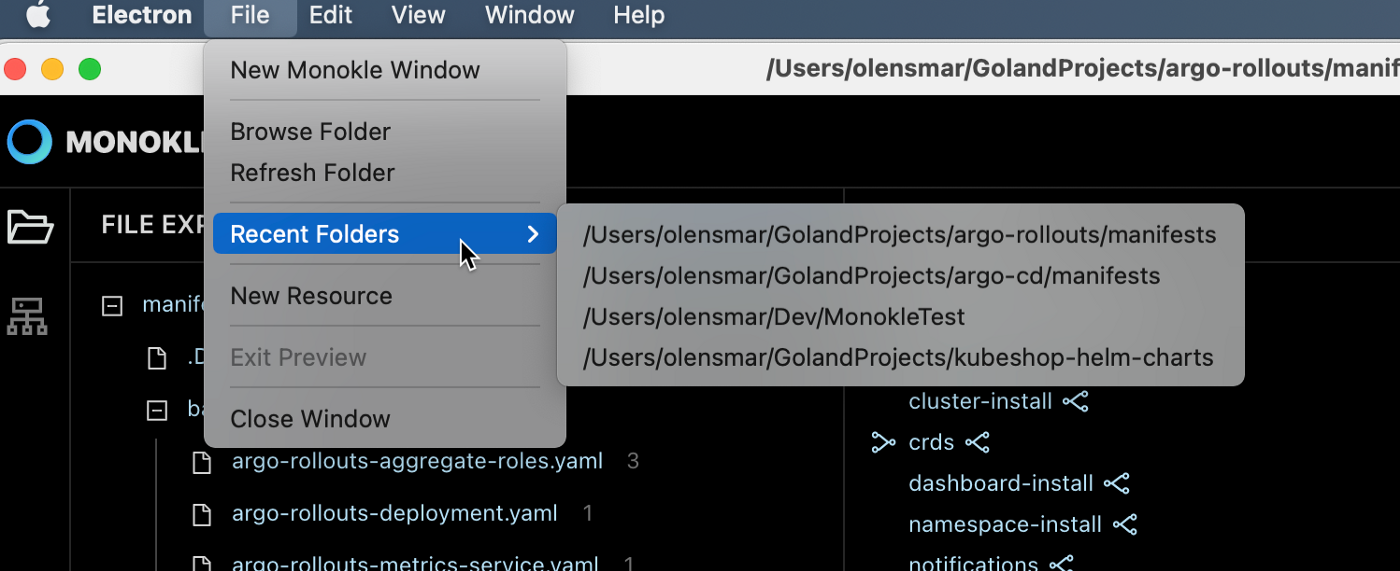The image size is (1400, 571).
Task: Open the Window menu
Action: (529, 15)
